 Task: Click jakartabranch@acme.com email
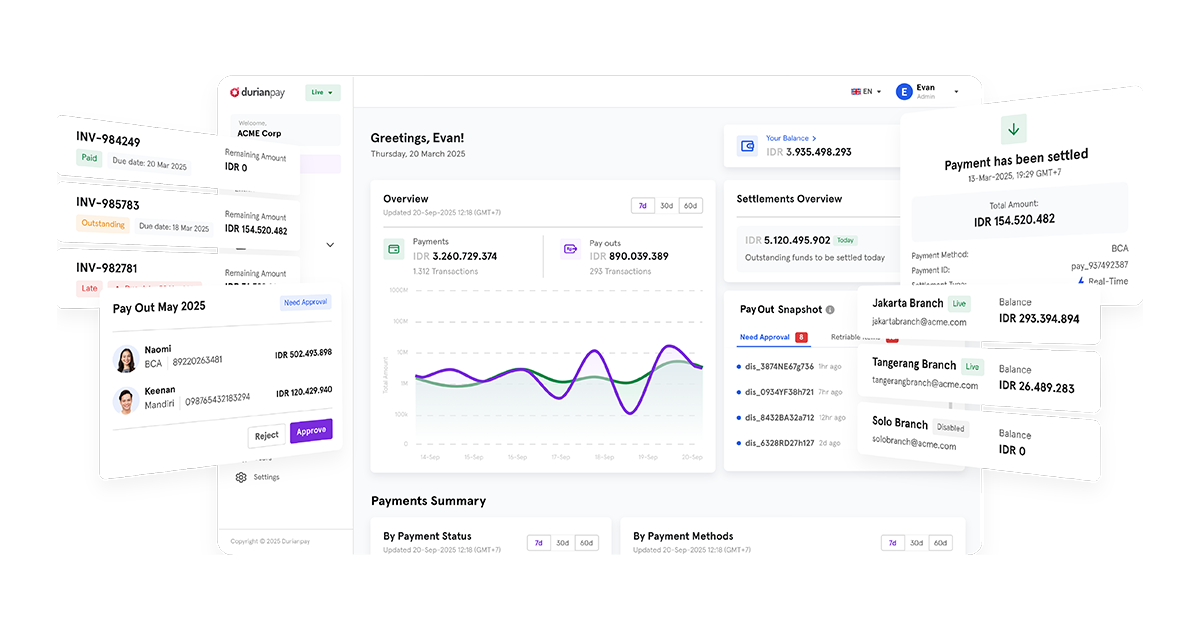(x=919, y=322)
